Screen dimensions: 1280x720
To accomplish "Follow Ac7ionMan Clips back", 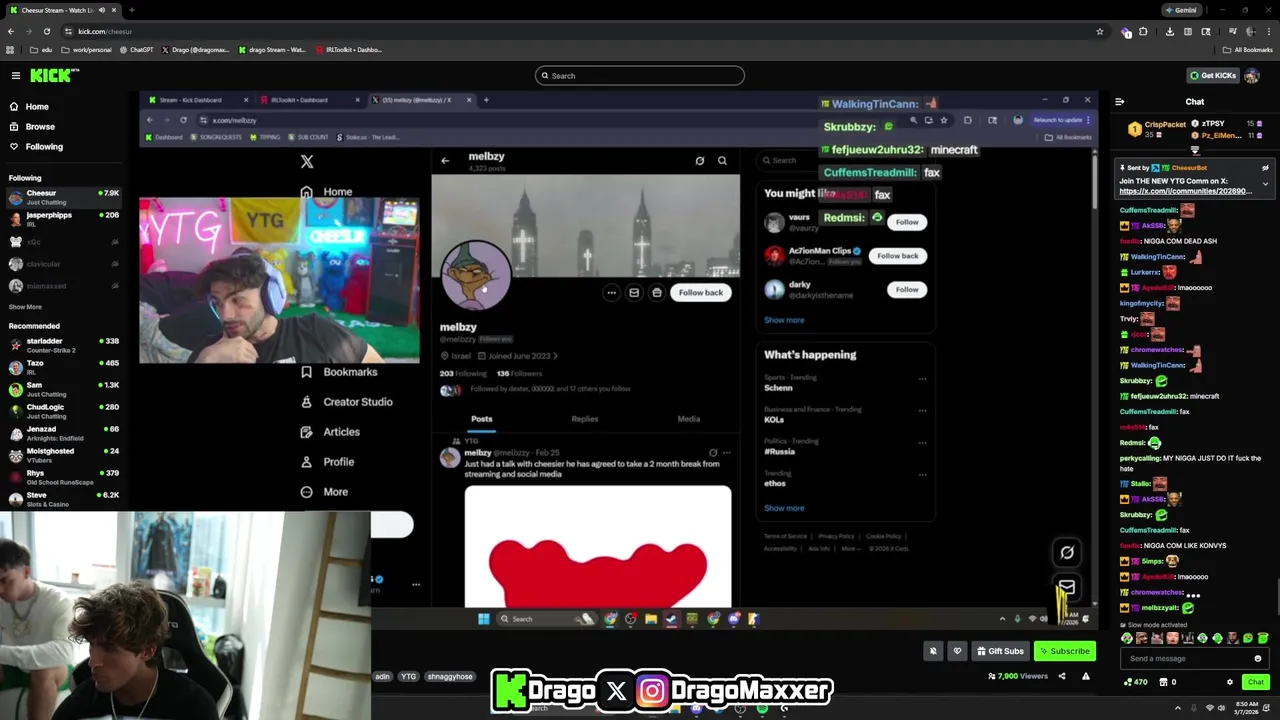I will (x=897, y=256).
